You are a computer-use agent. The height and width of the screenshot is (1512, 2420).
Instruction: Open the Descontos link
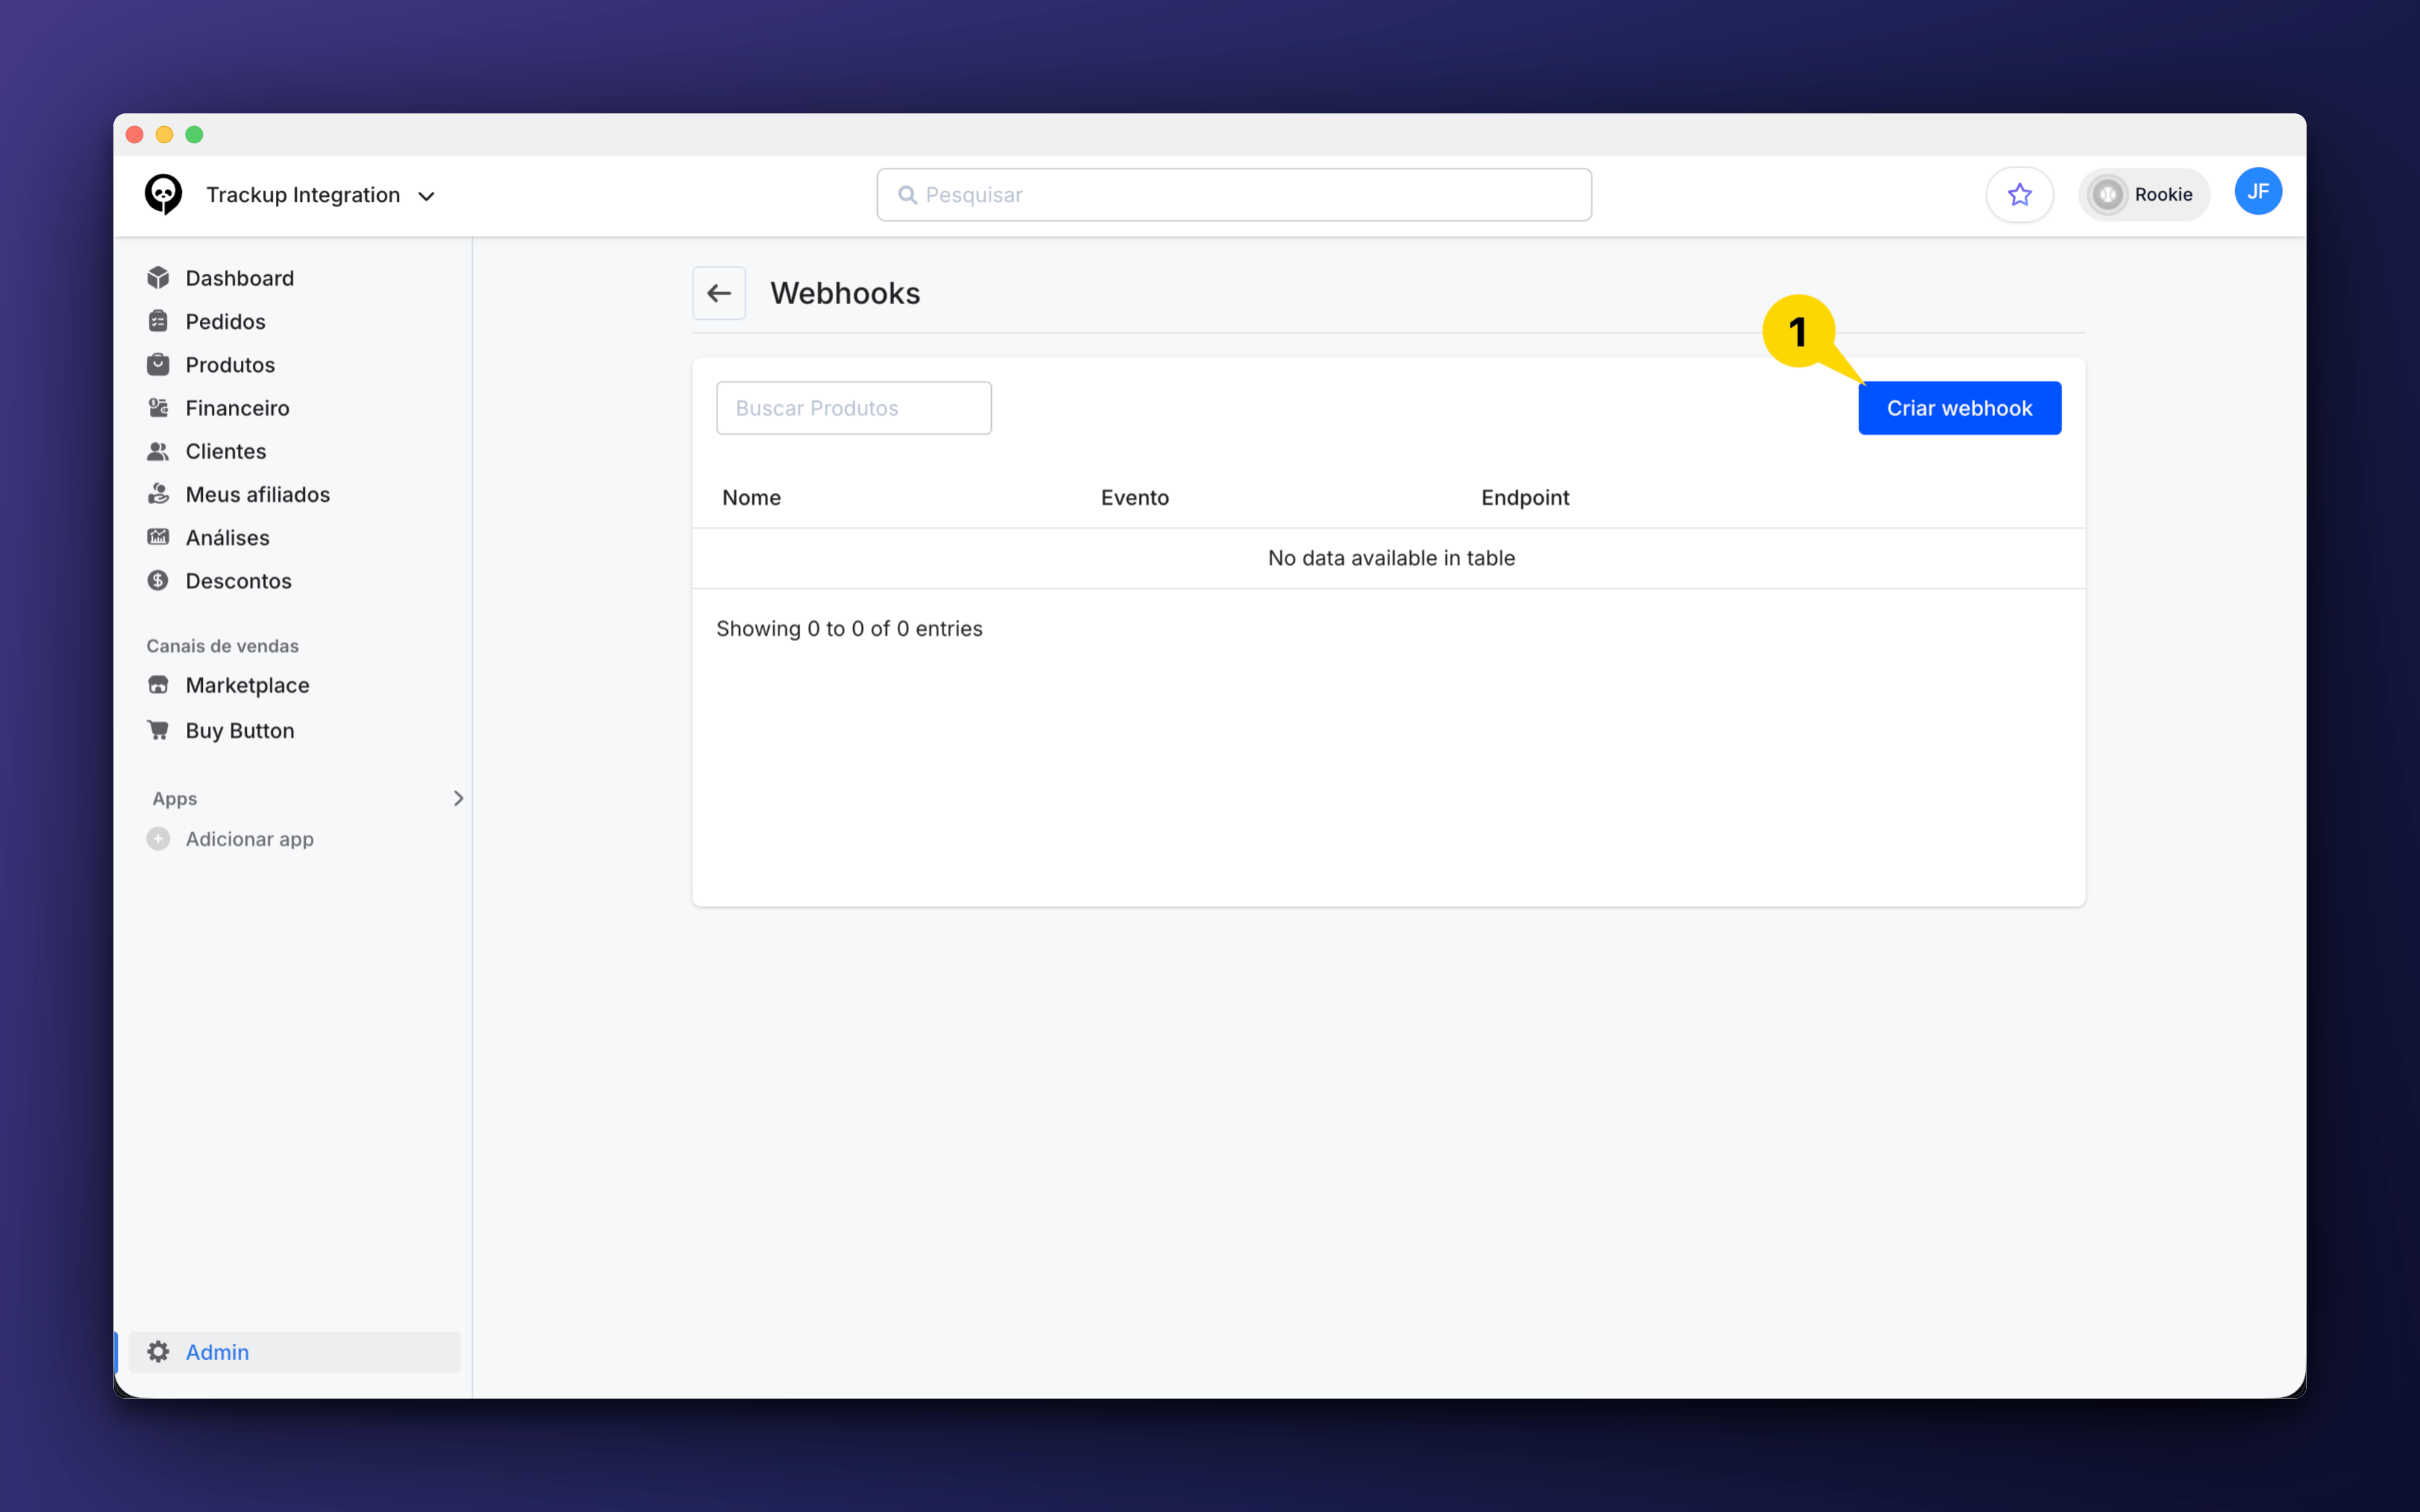pos(239,580)
